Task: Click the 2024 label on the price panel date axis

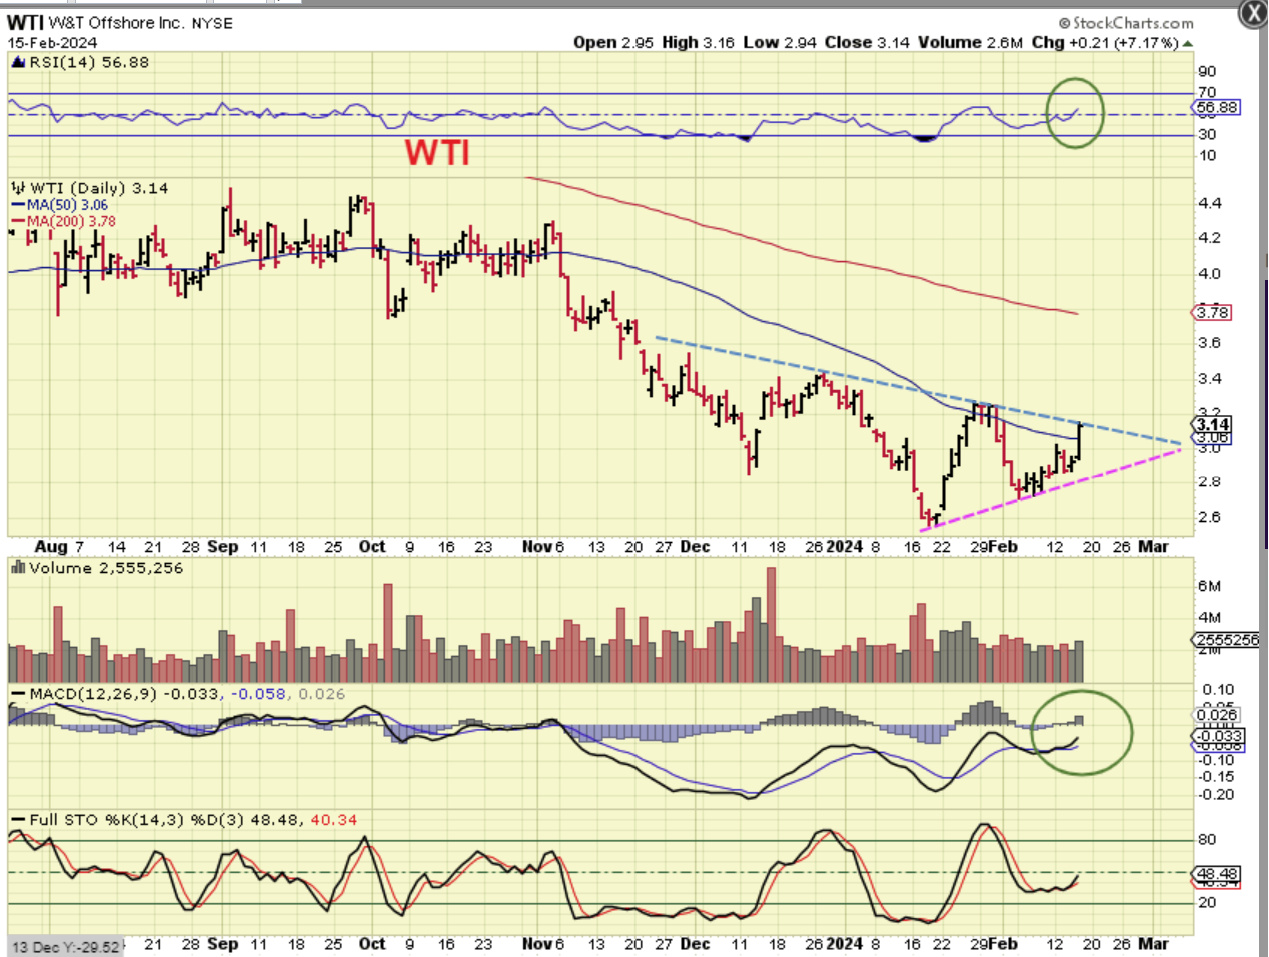Action: point(845,547)
